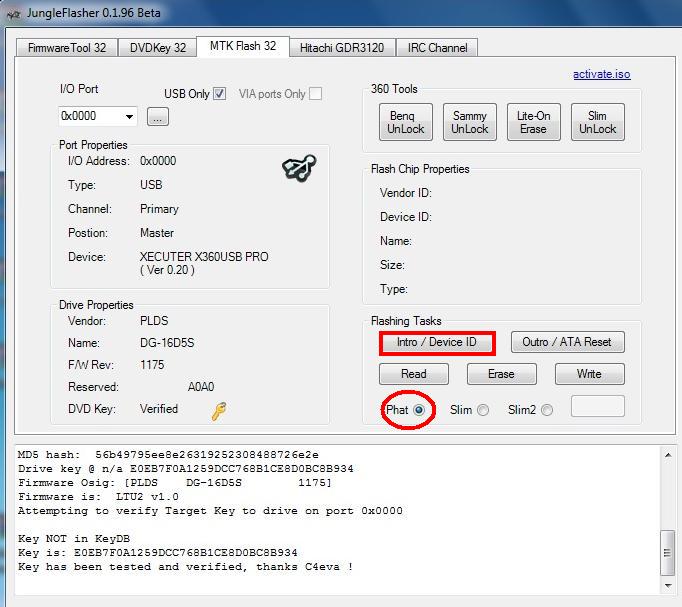Image resolution: width=682 pixels, height=607 pixels.
Task: Click the I/O Address value 0x0000
Action: pos(158,161)
